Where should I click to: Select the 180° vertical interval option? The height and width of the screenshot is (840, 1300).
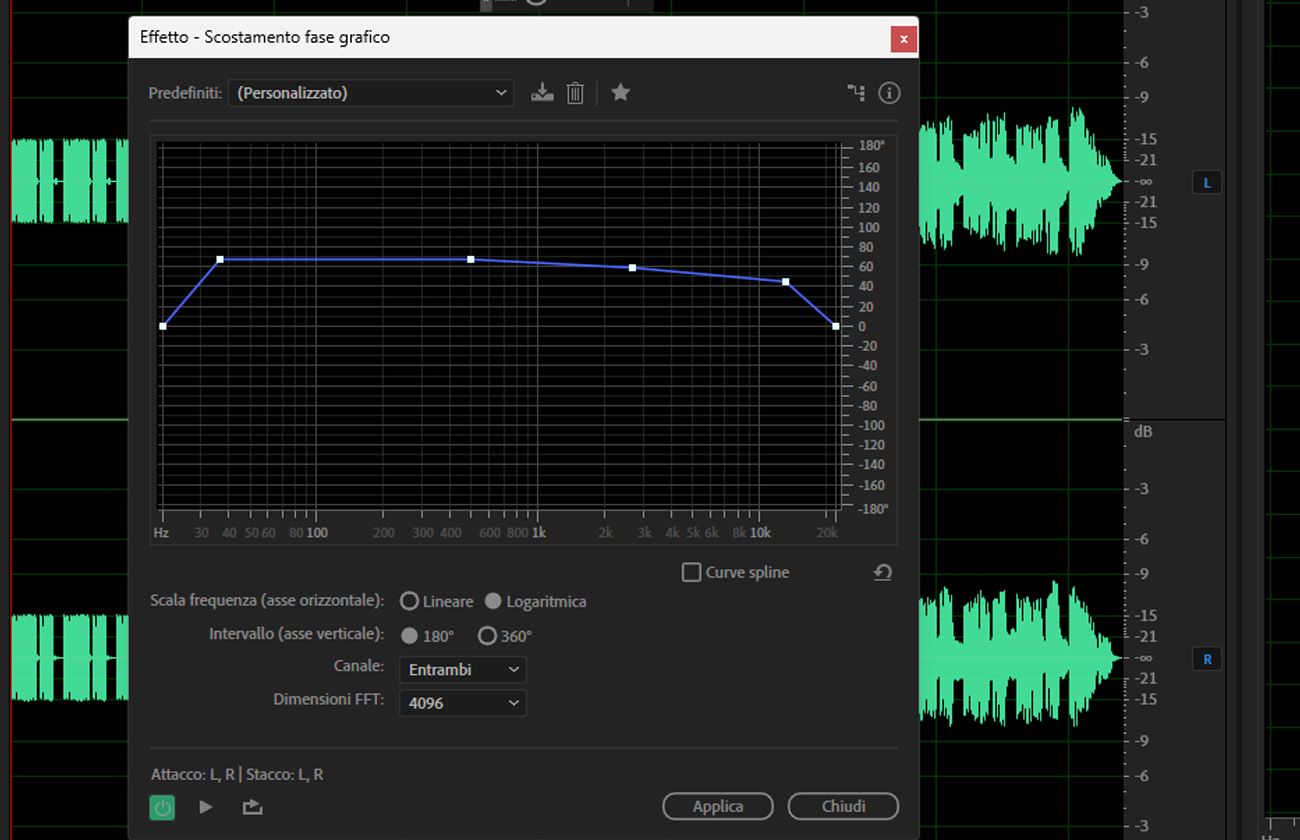410,635
